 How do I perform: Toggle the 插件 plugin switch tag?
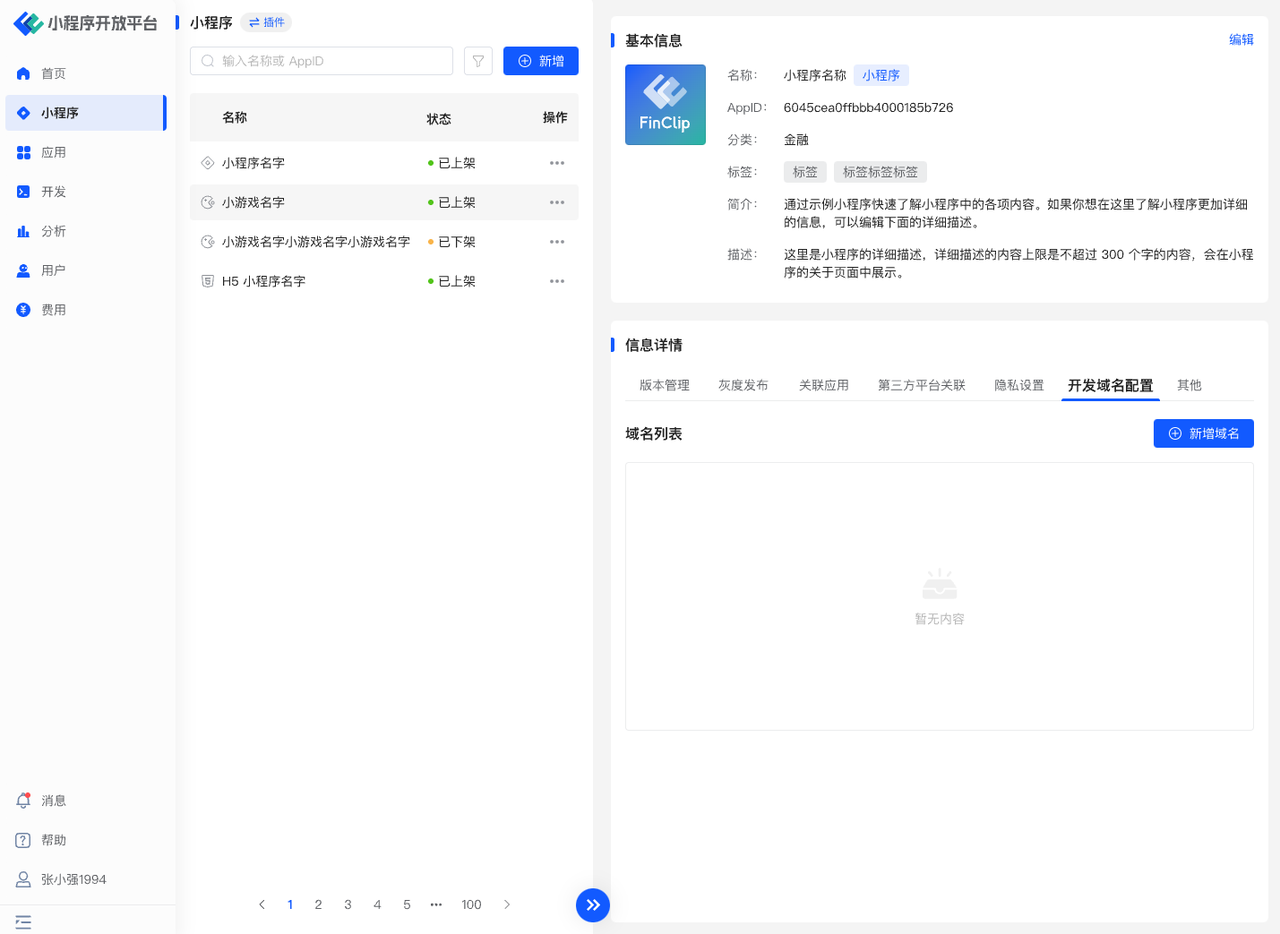pos(266,22)
